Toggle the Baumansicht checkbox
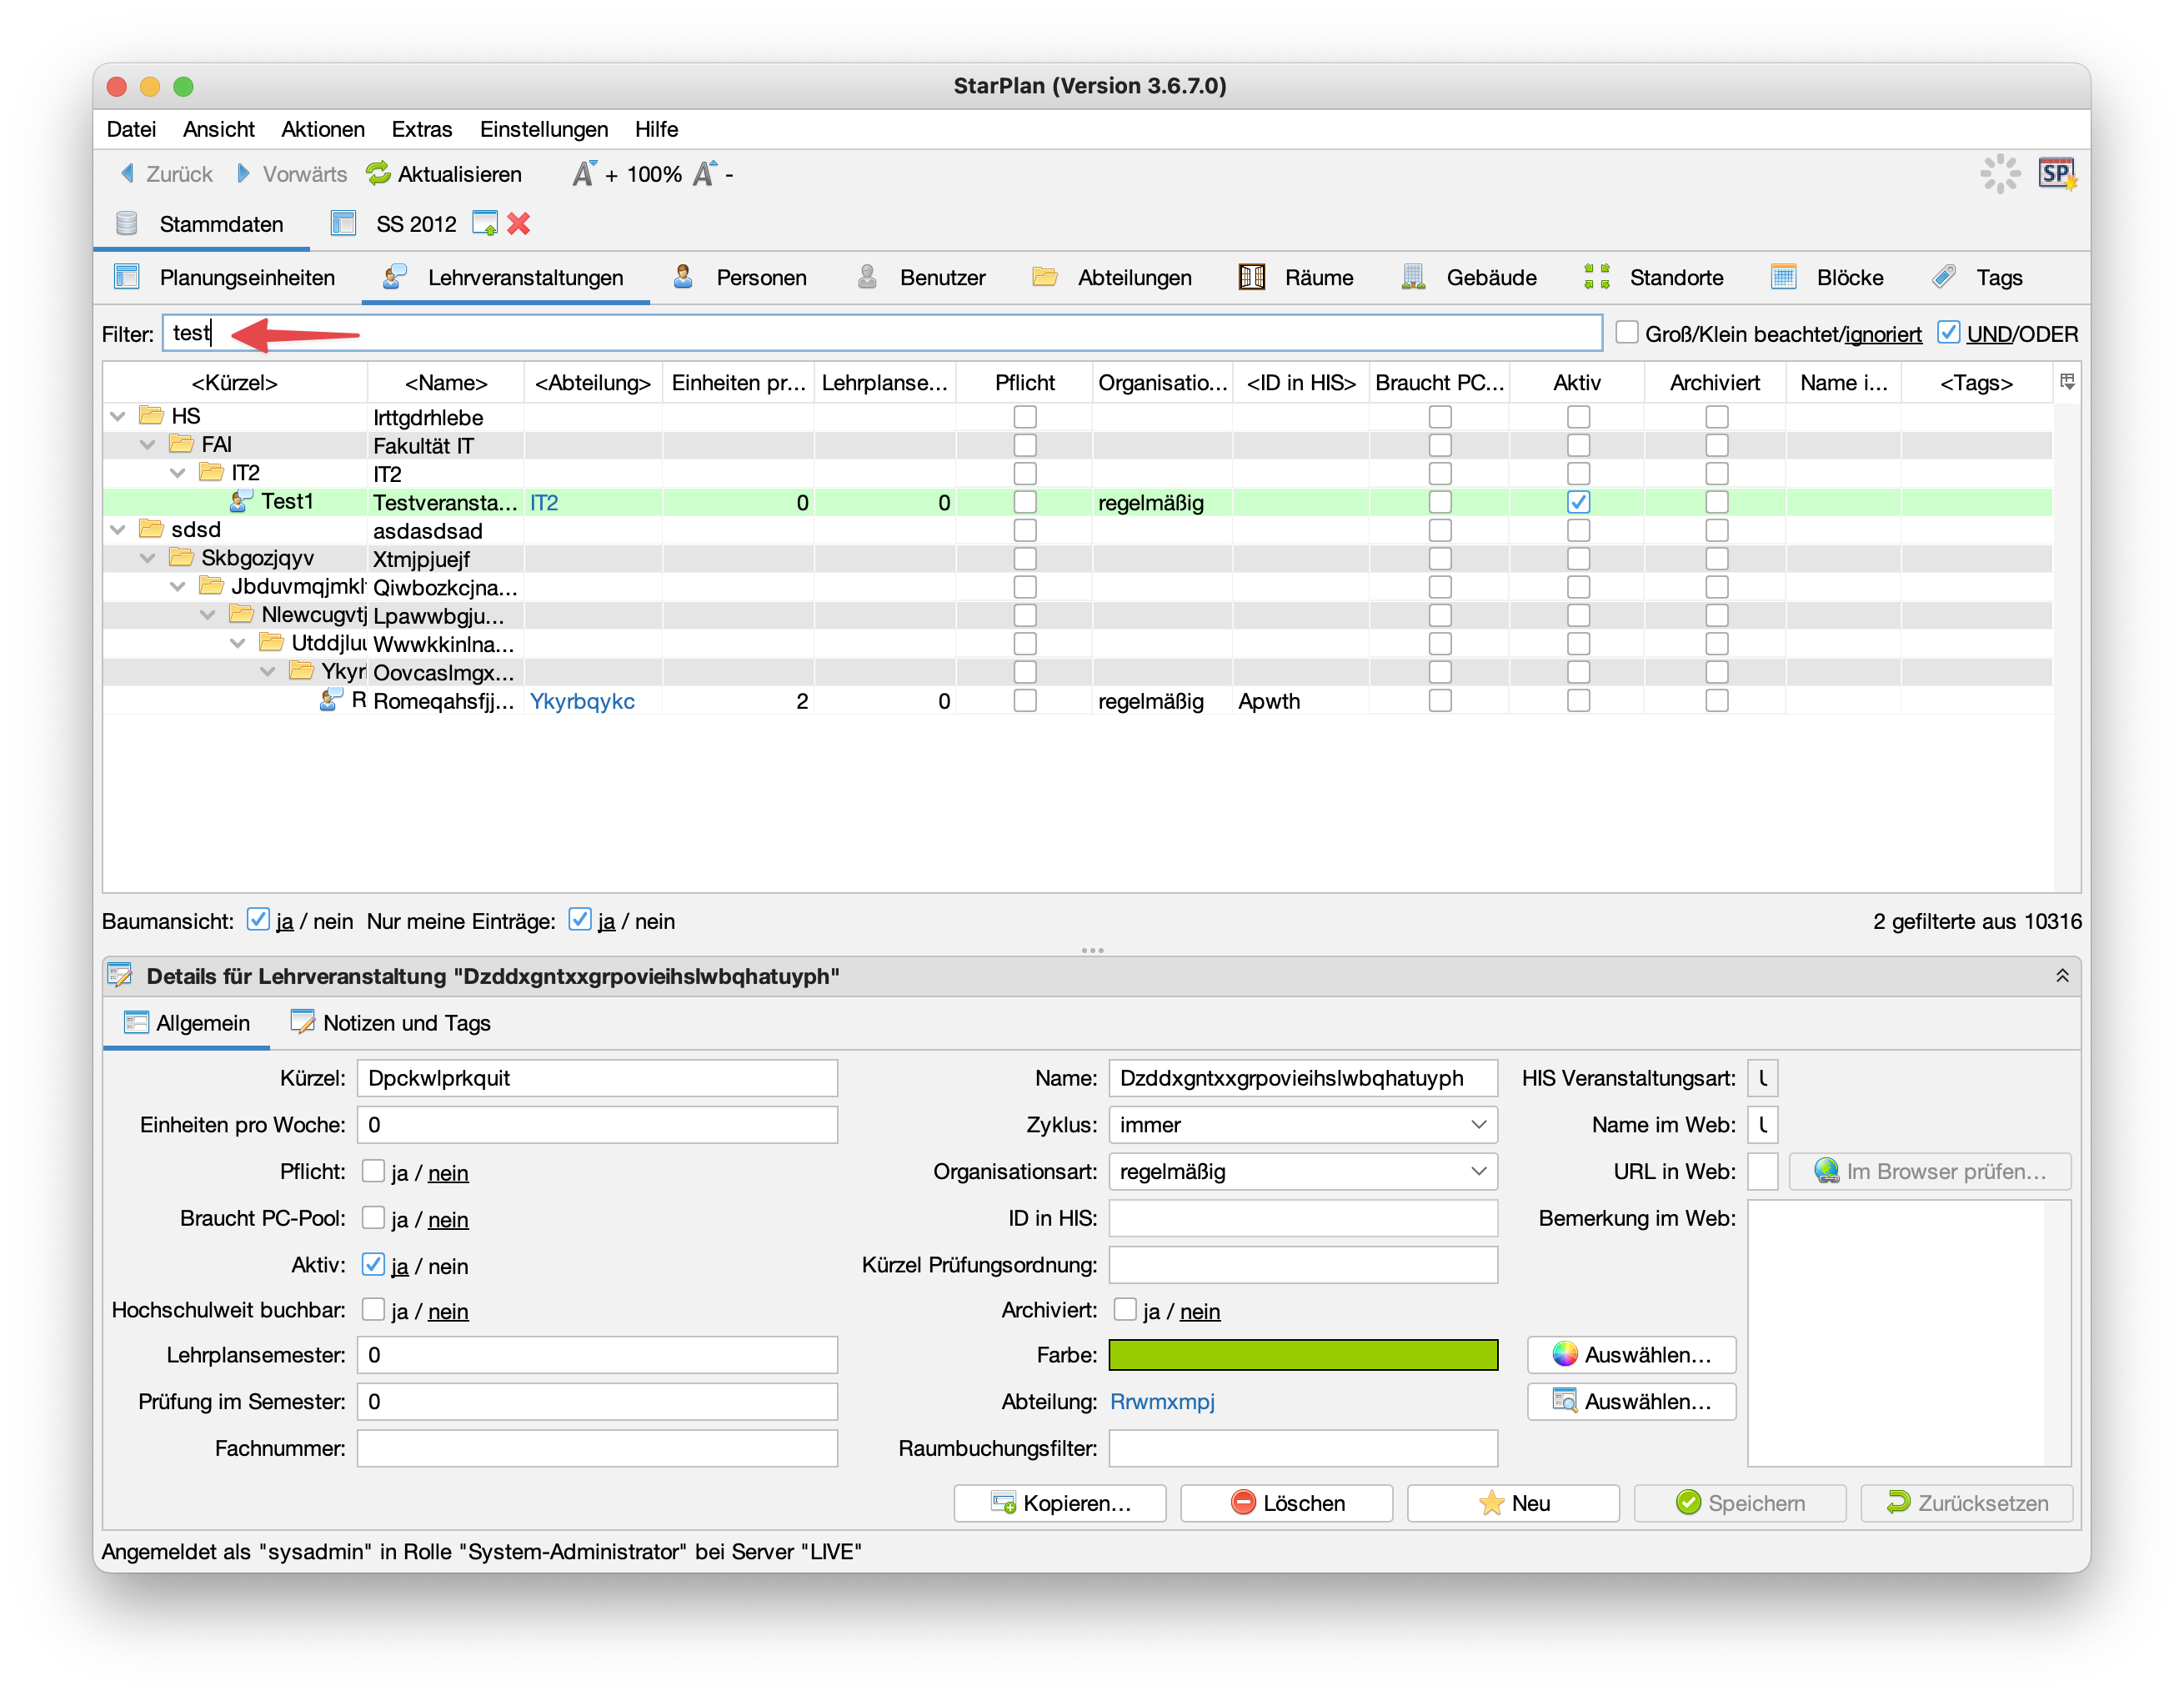This screenshot has width=2184, height=1696. 258,920
